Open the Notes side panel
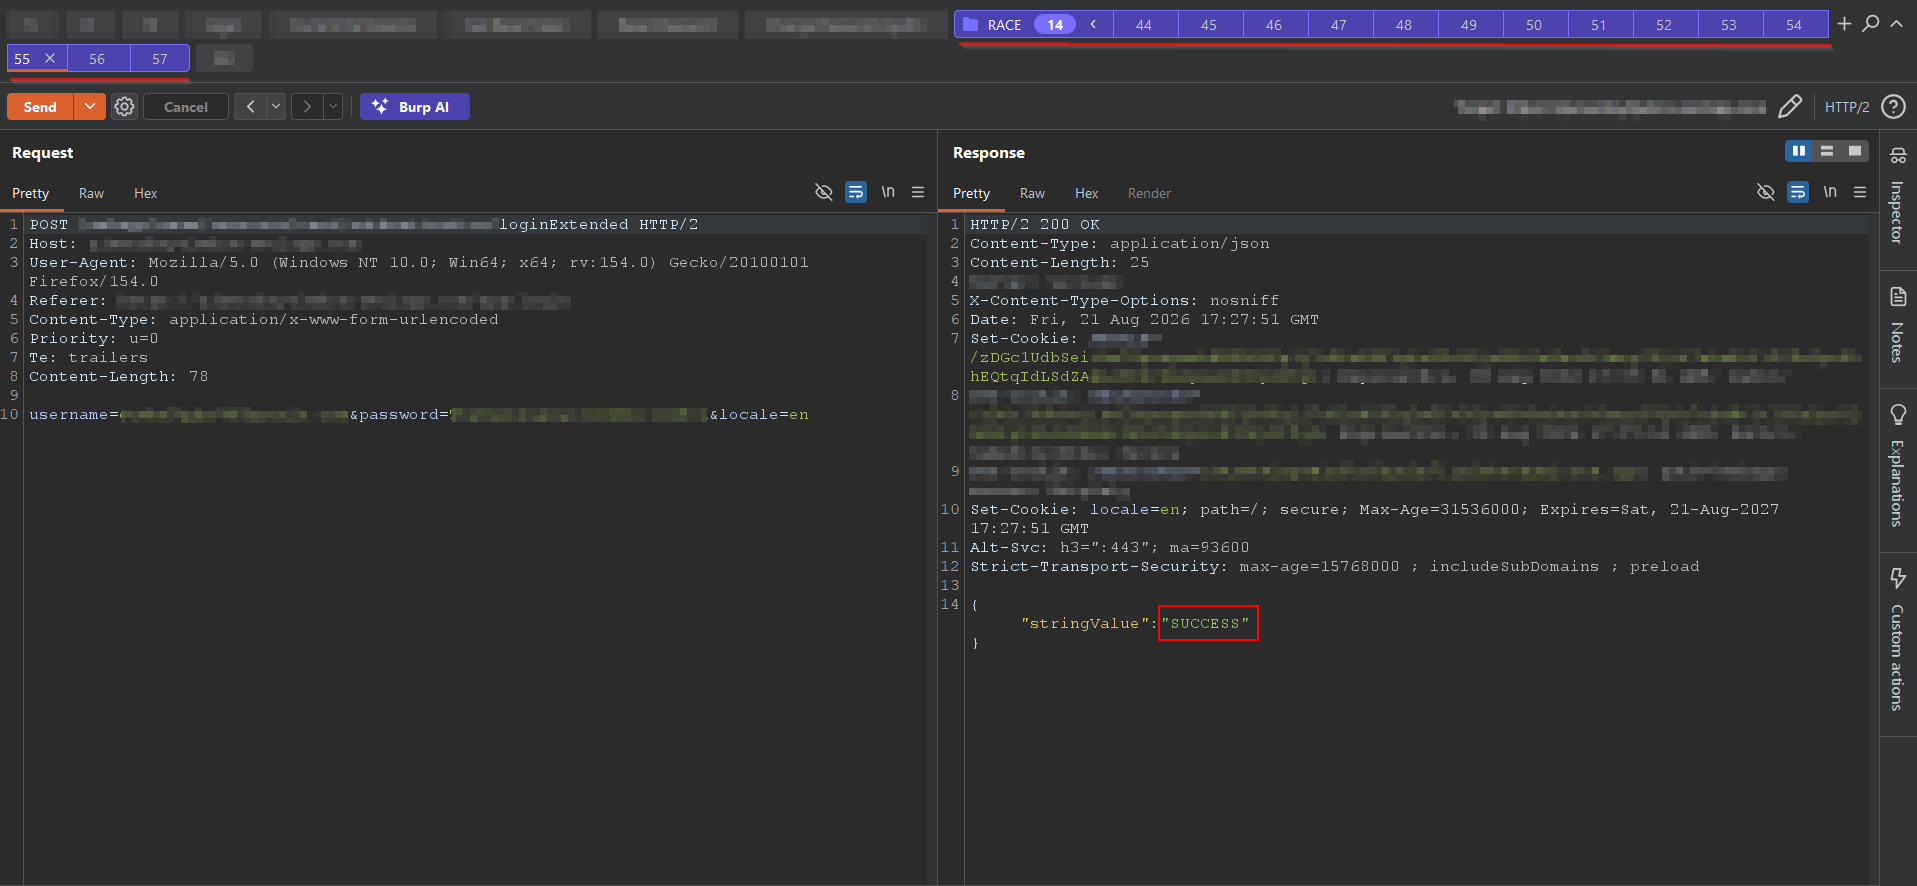Viewport: 1917px width, 886px height. 1897,327
